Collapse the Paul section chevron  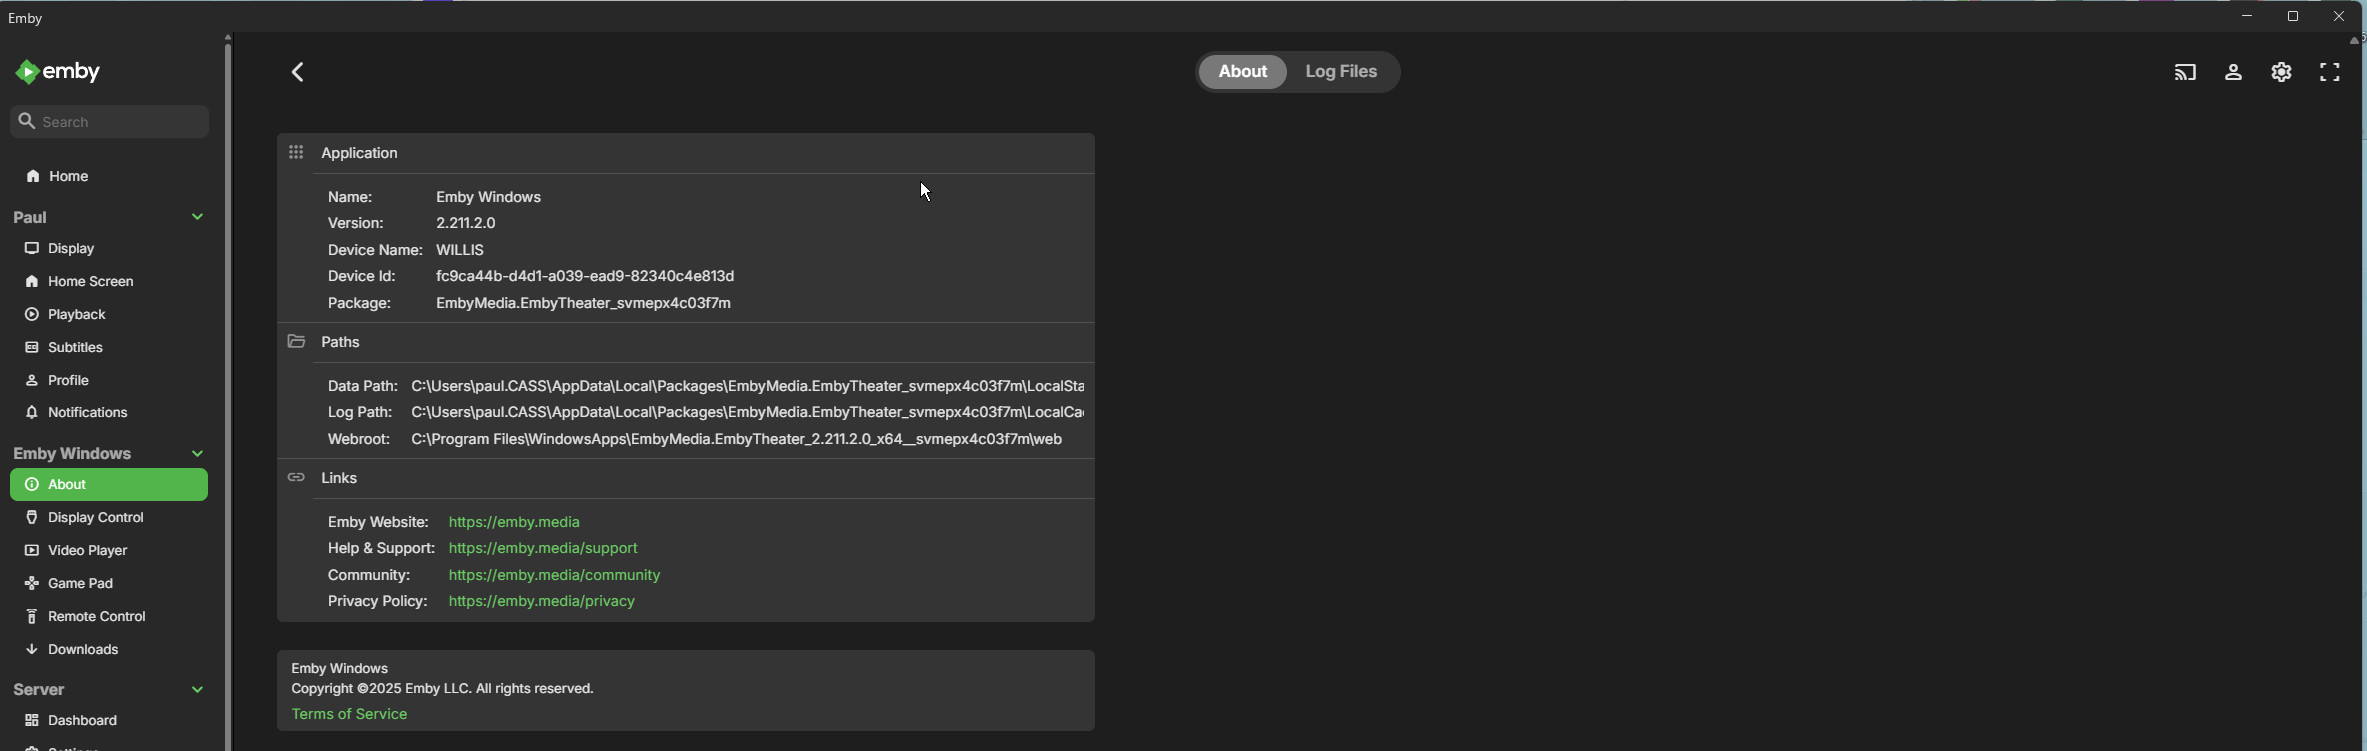[198, 217]
